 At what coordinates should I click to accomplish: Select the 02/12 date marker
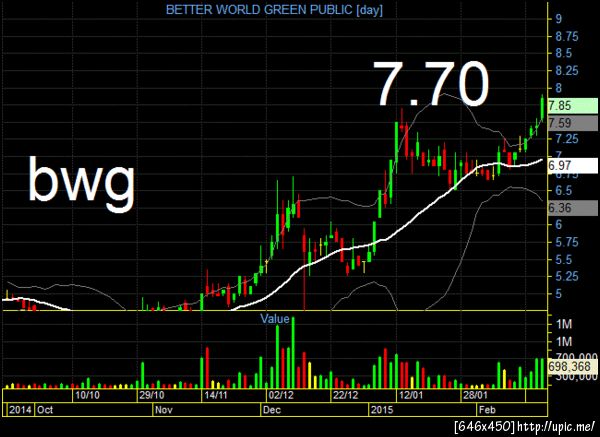pos(281,395)
